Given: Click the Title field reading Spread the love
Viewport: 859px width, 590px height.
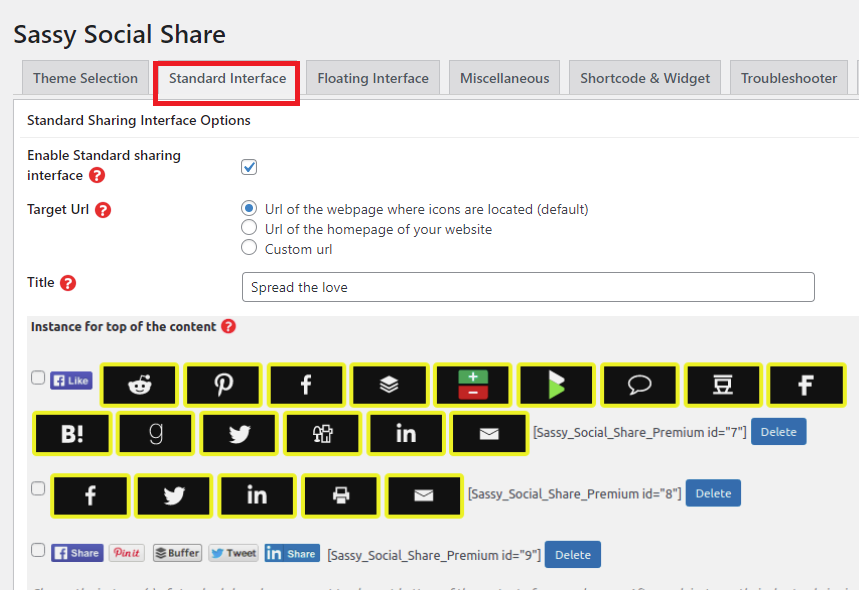Looking at the screenshot, I should pyautogui.click(x=528, y=287).
